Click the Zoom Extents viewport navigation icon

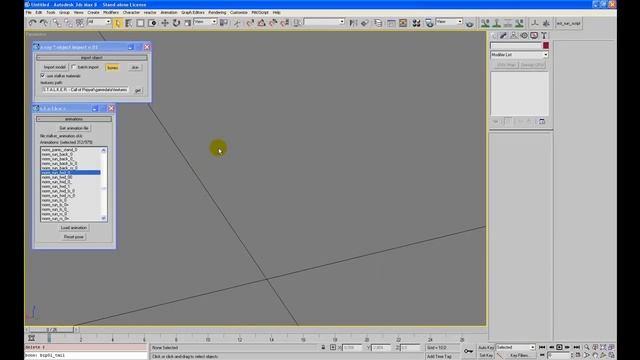coord(603,347)
